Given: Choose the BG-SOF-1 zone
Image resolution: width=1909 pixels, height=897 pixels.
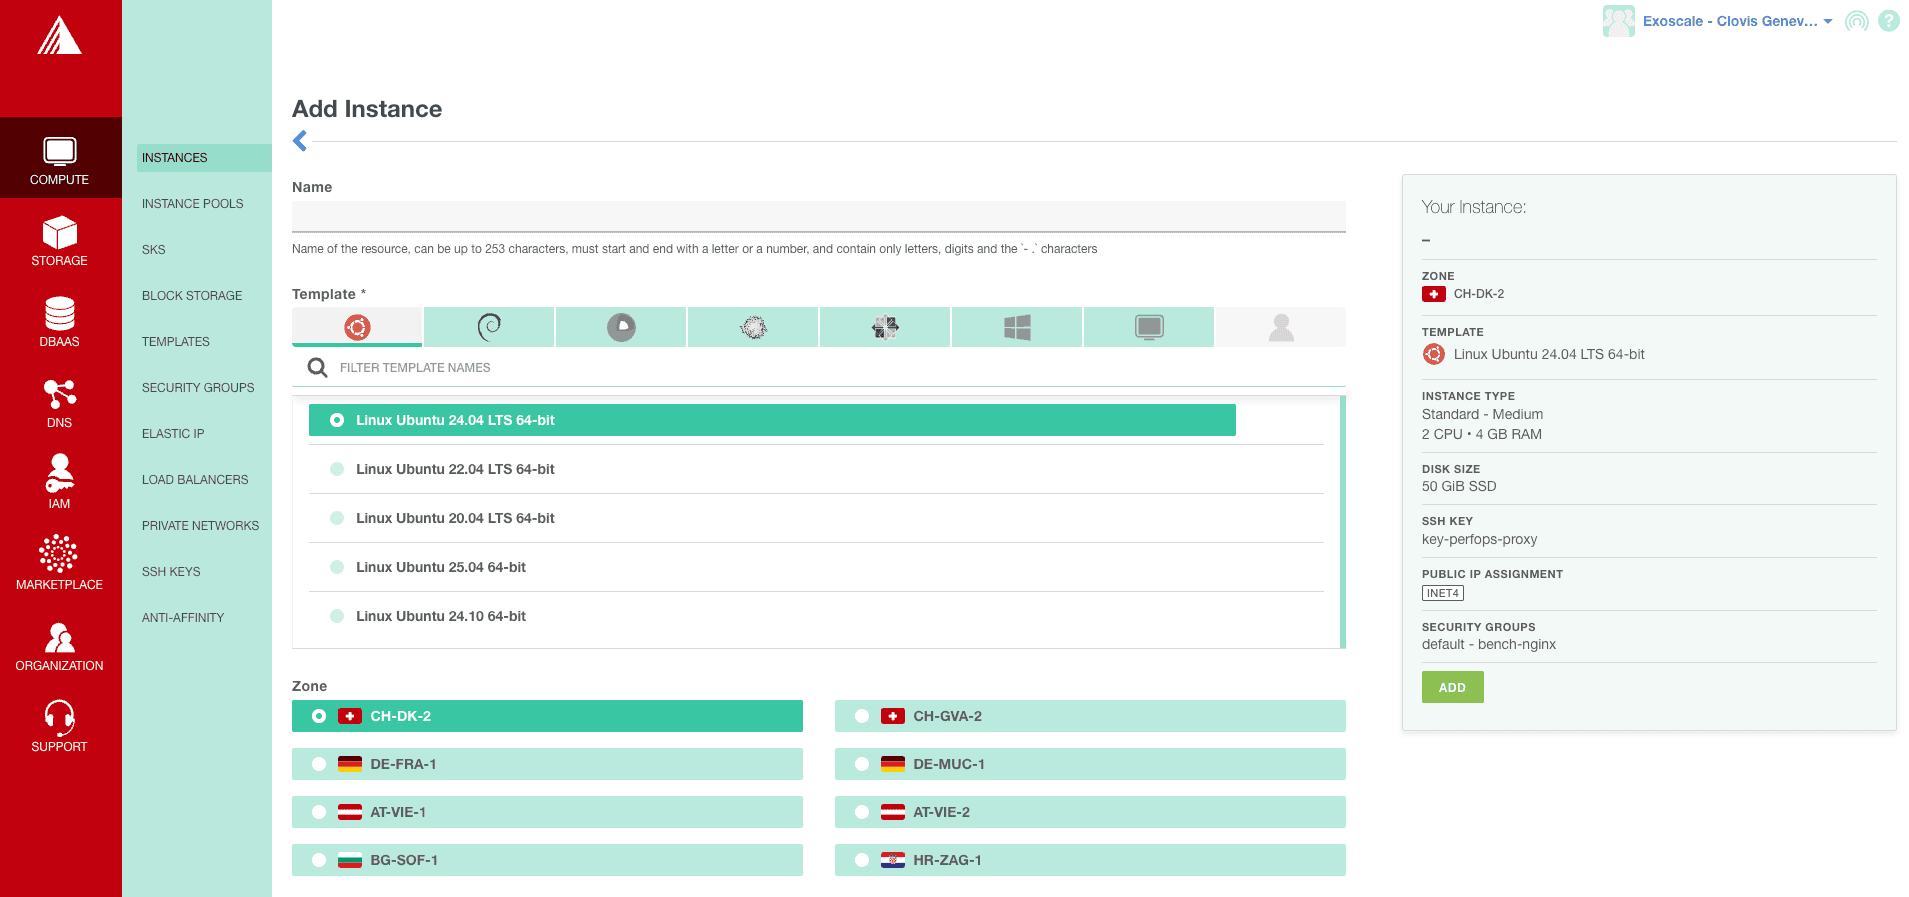Looking at the screenshot, I should click(x=547, y=860).
